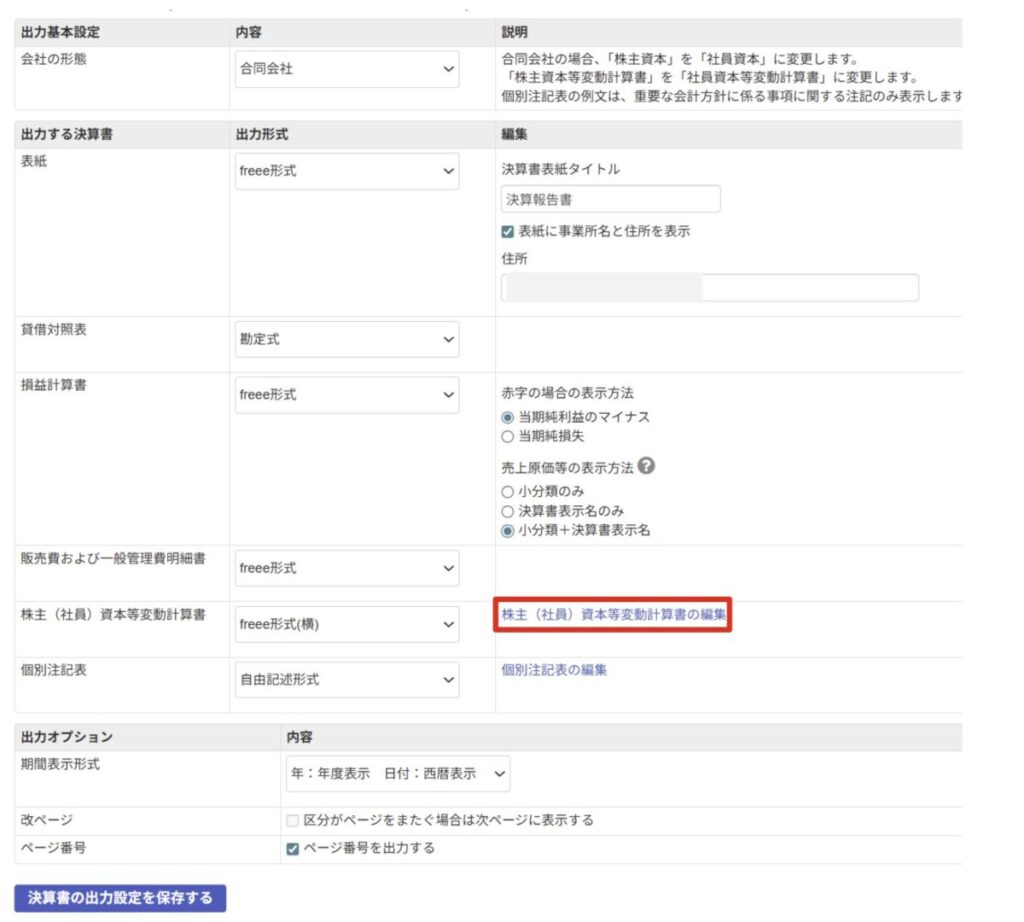Select 当期純損失 radio option
1024x922 pixels.
[x=508, y=437]
